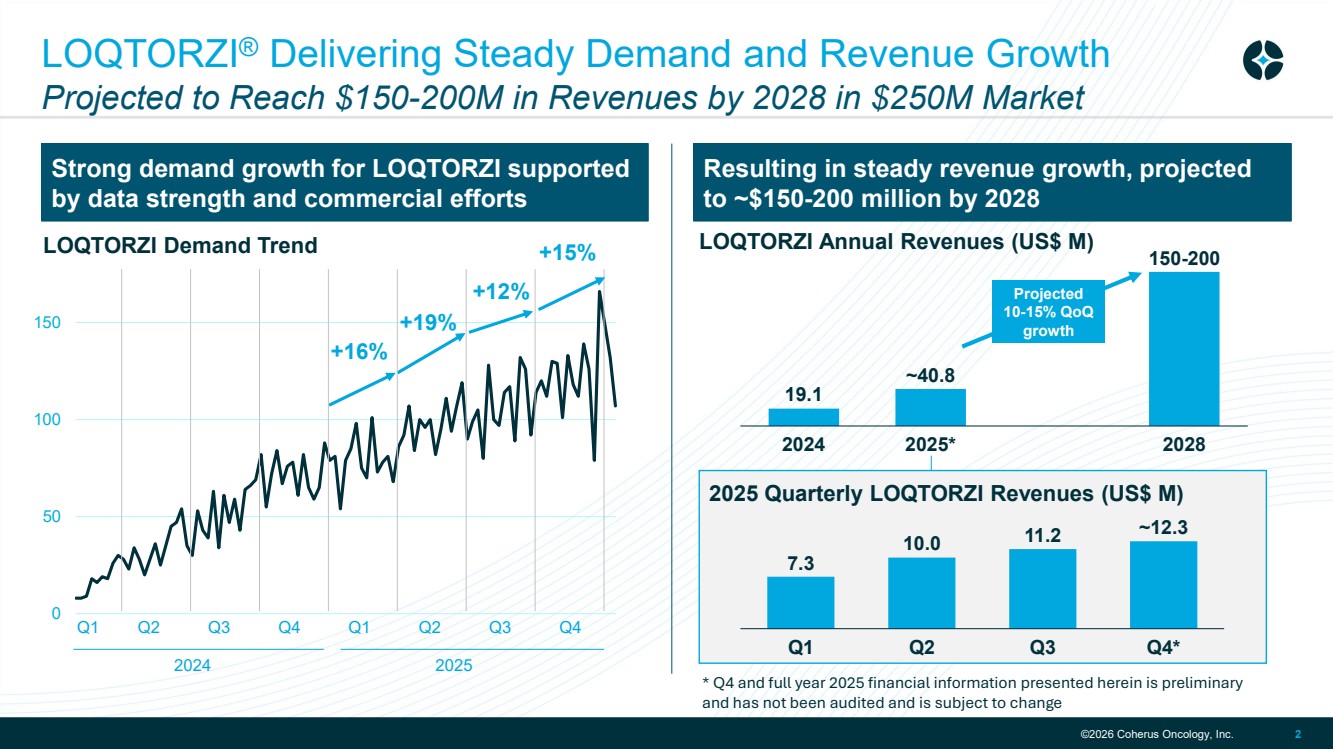Image resolution: width=1333 pixels, height=749 pixels.
Task: Click the +15% growth label
Action: click(x=567, y=252)
